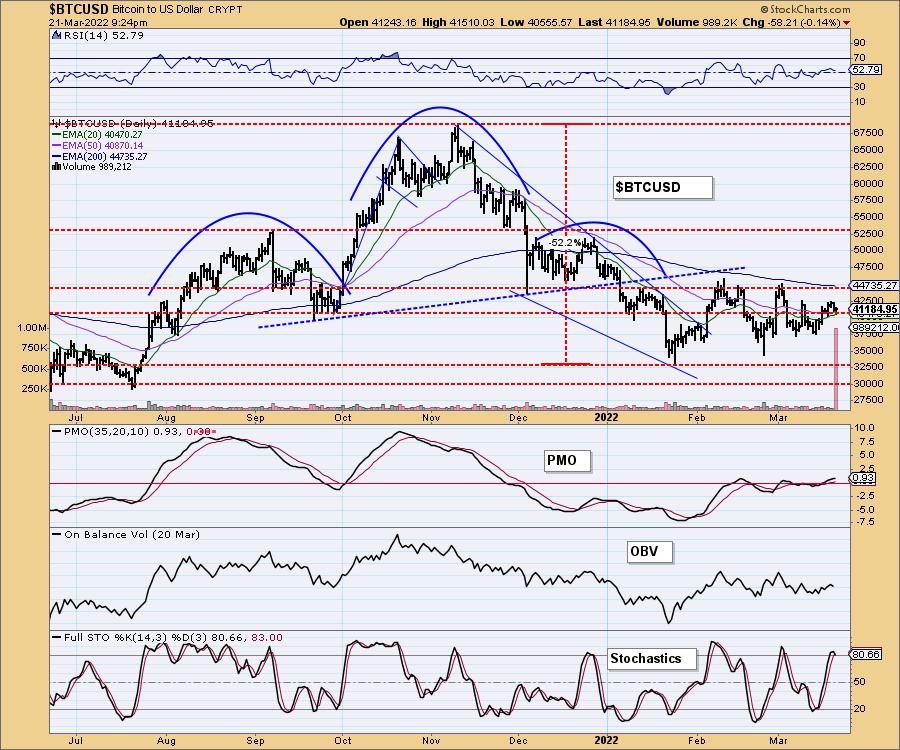Click the 44735.27 EMA price tag on right axis
This screenshot has height=750, width=900.
point(874,285)
